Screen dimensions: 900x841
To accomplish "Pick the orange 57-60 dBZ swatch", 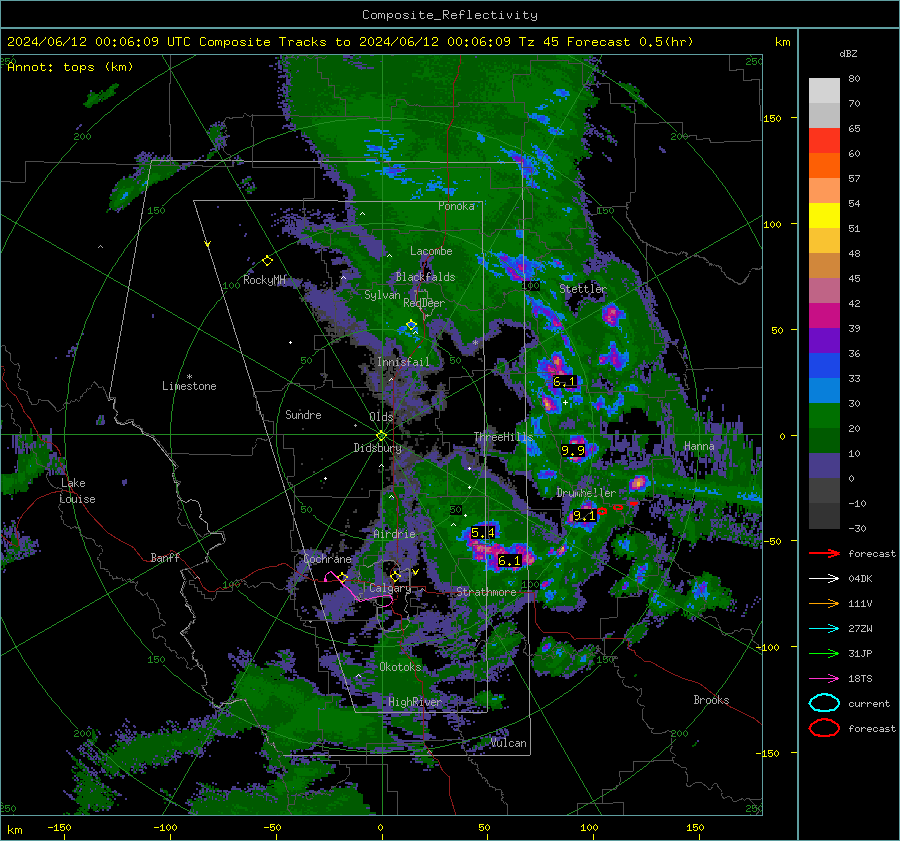I will (824, 166).
